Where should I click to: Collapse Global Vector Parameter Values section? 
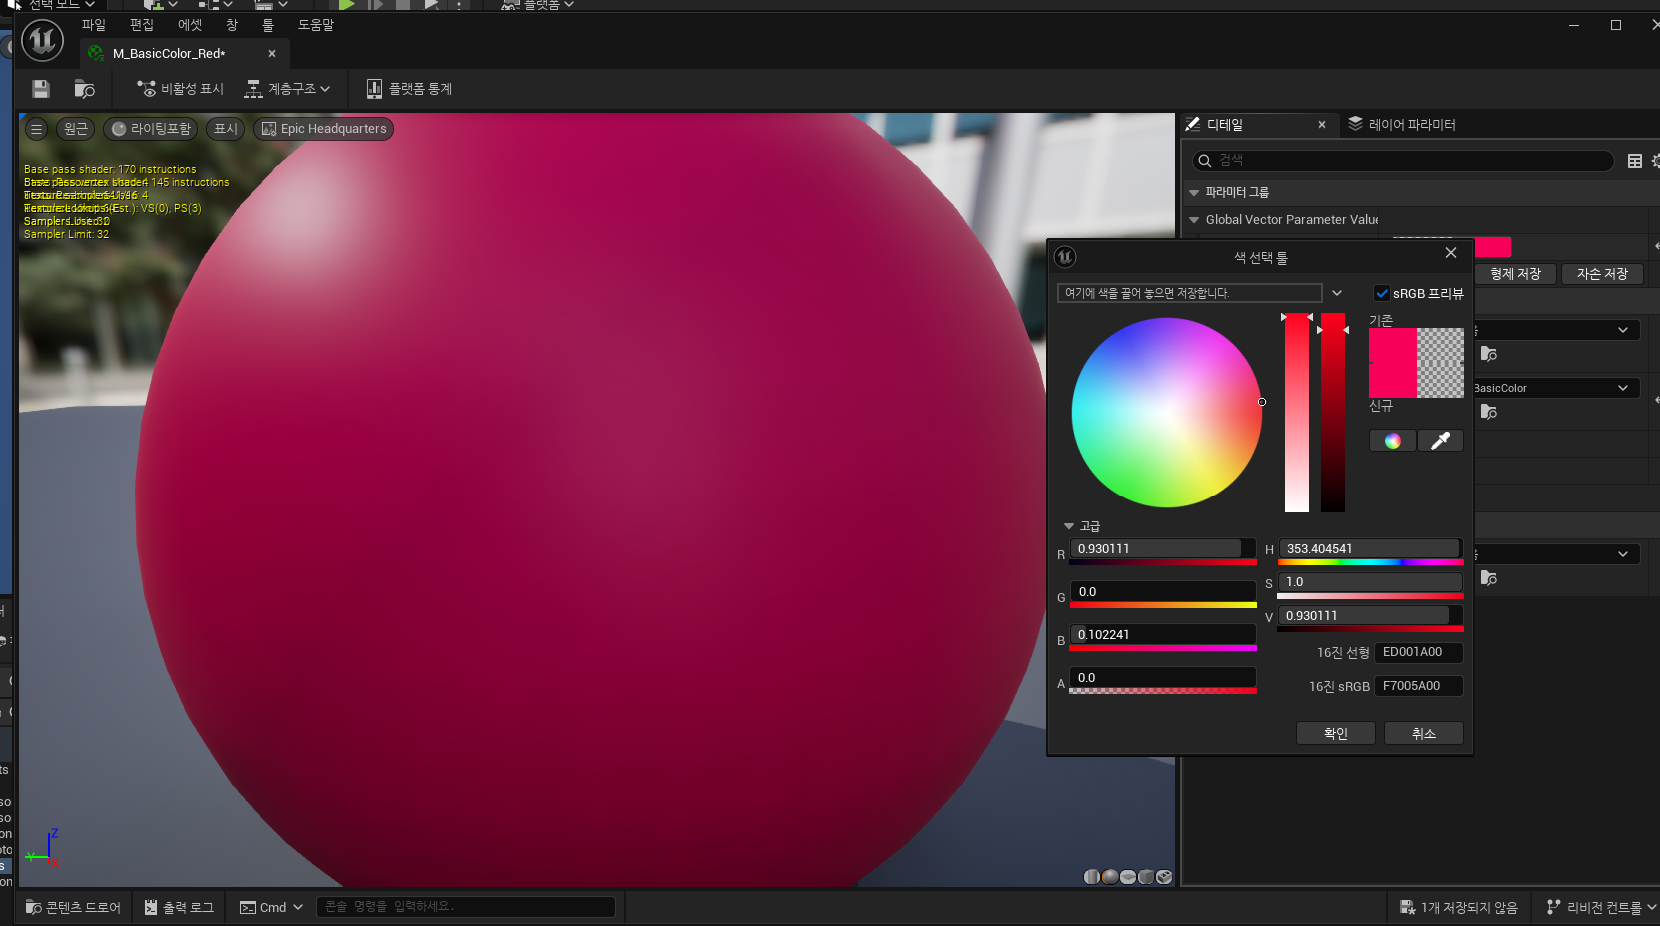click(1194, 220)
